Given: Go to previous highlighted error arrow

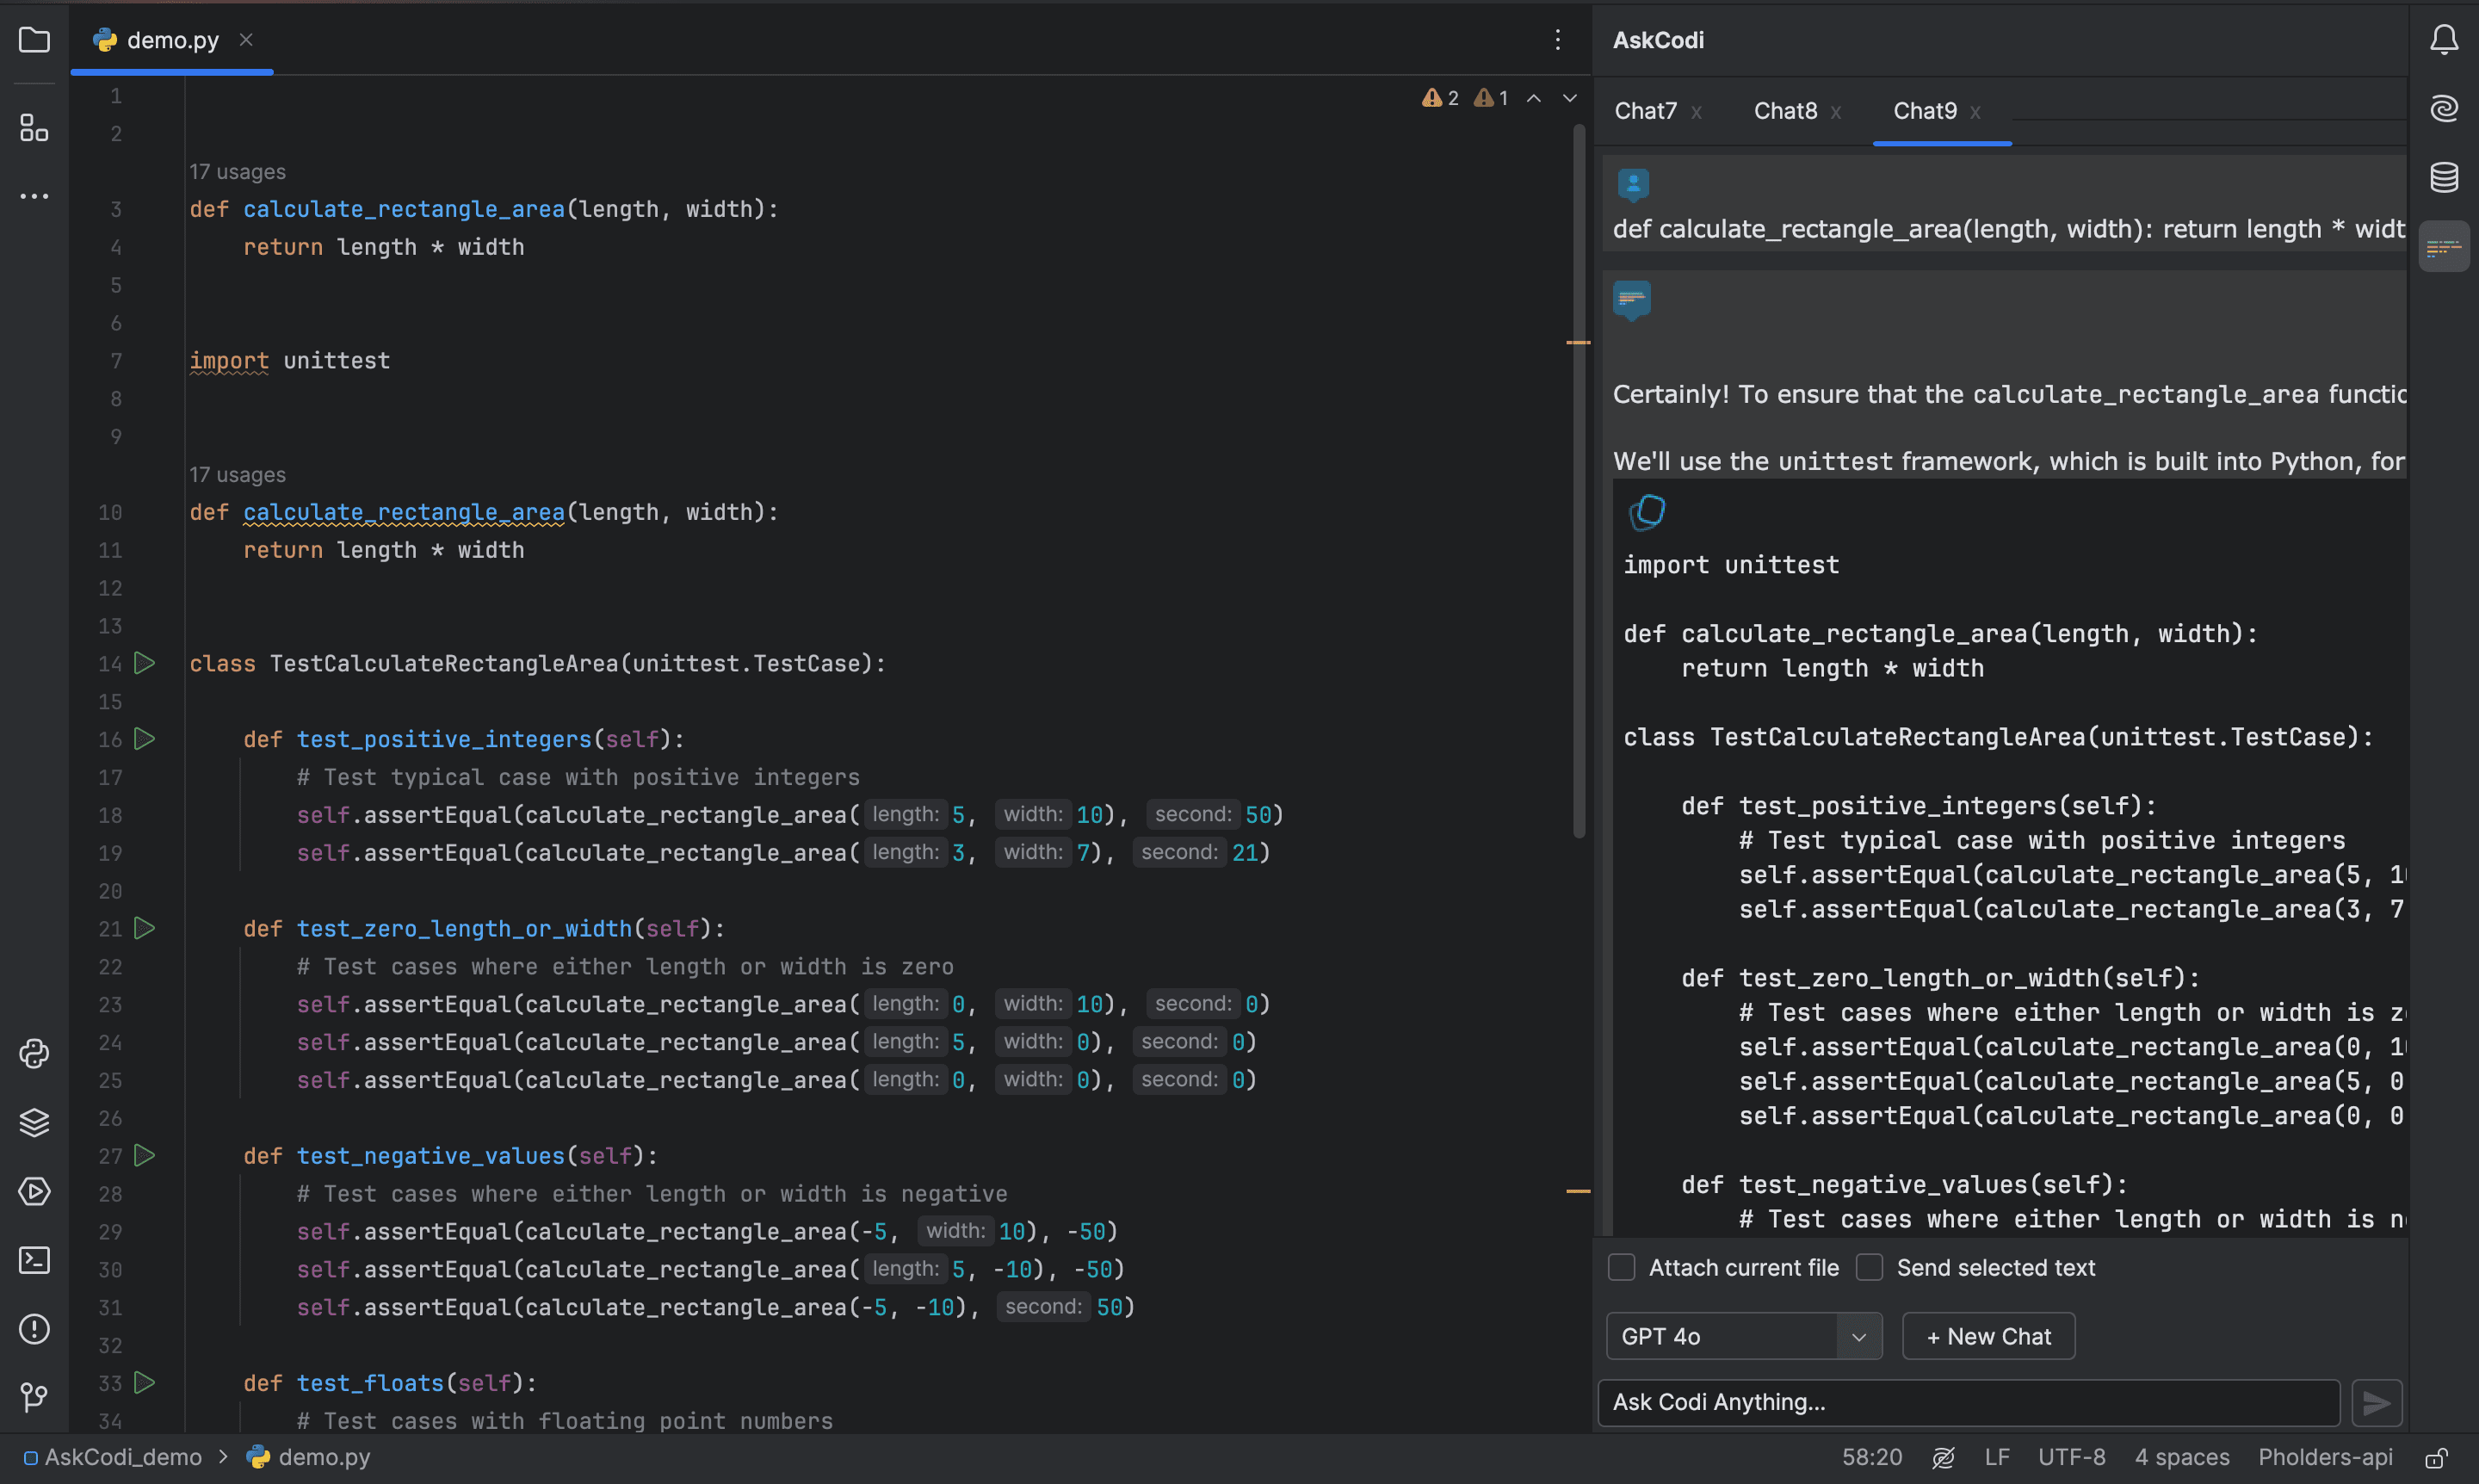Looking at the screenshot, I should pos(1534,98).
